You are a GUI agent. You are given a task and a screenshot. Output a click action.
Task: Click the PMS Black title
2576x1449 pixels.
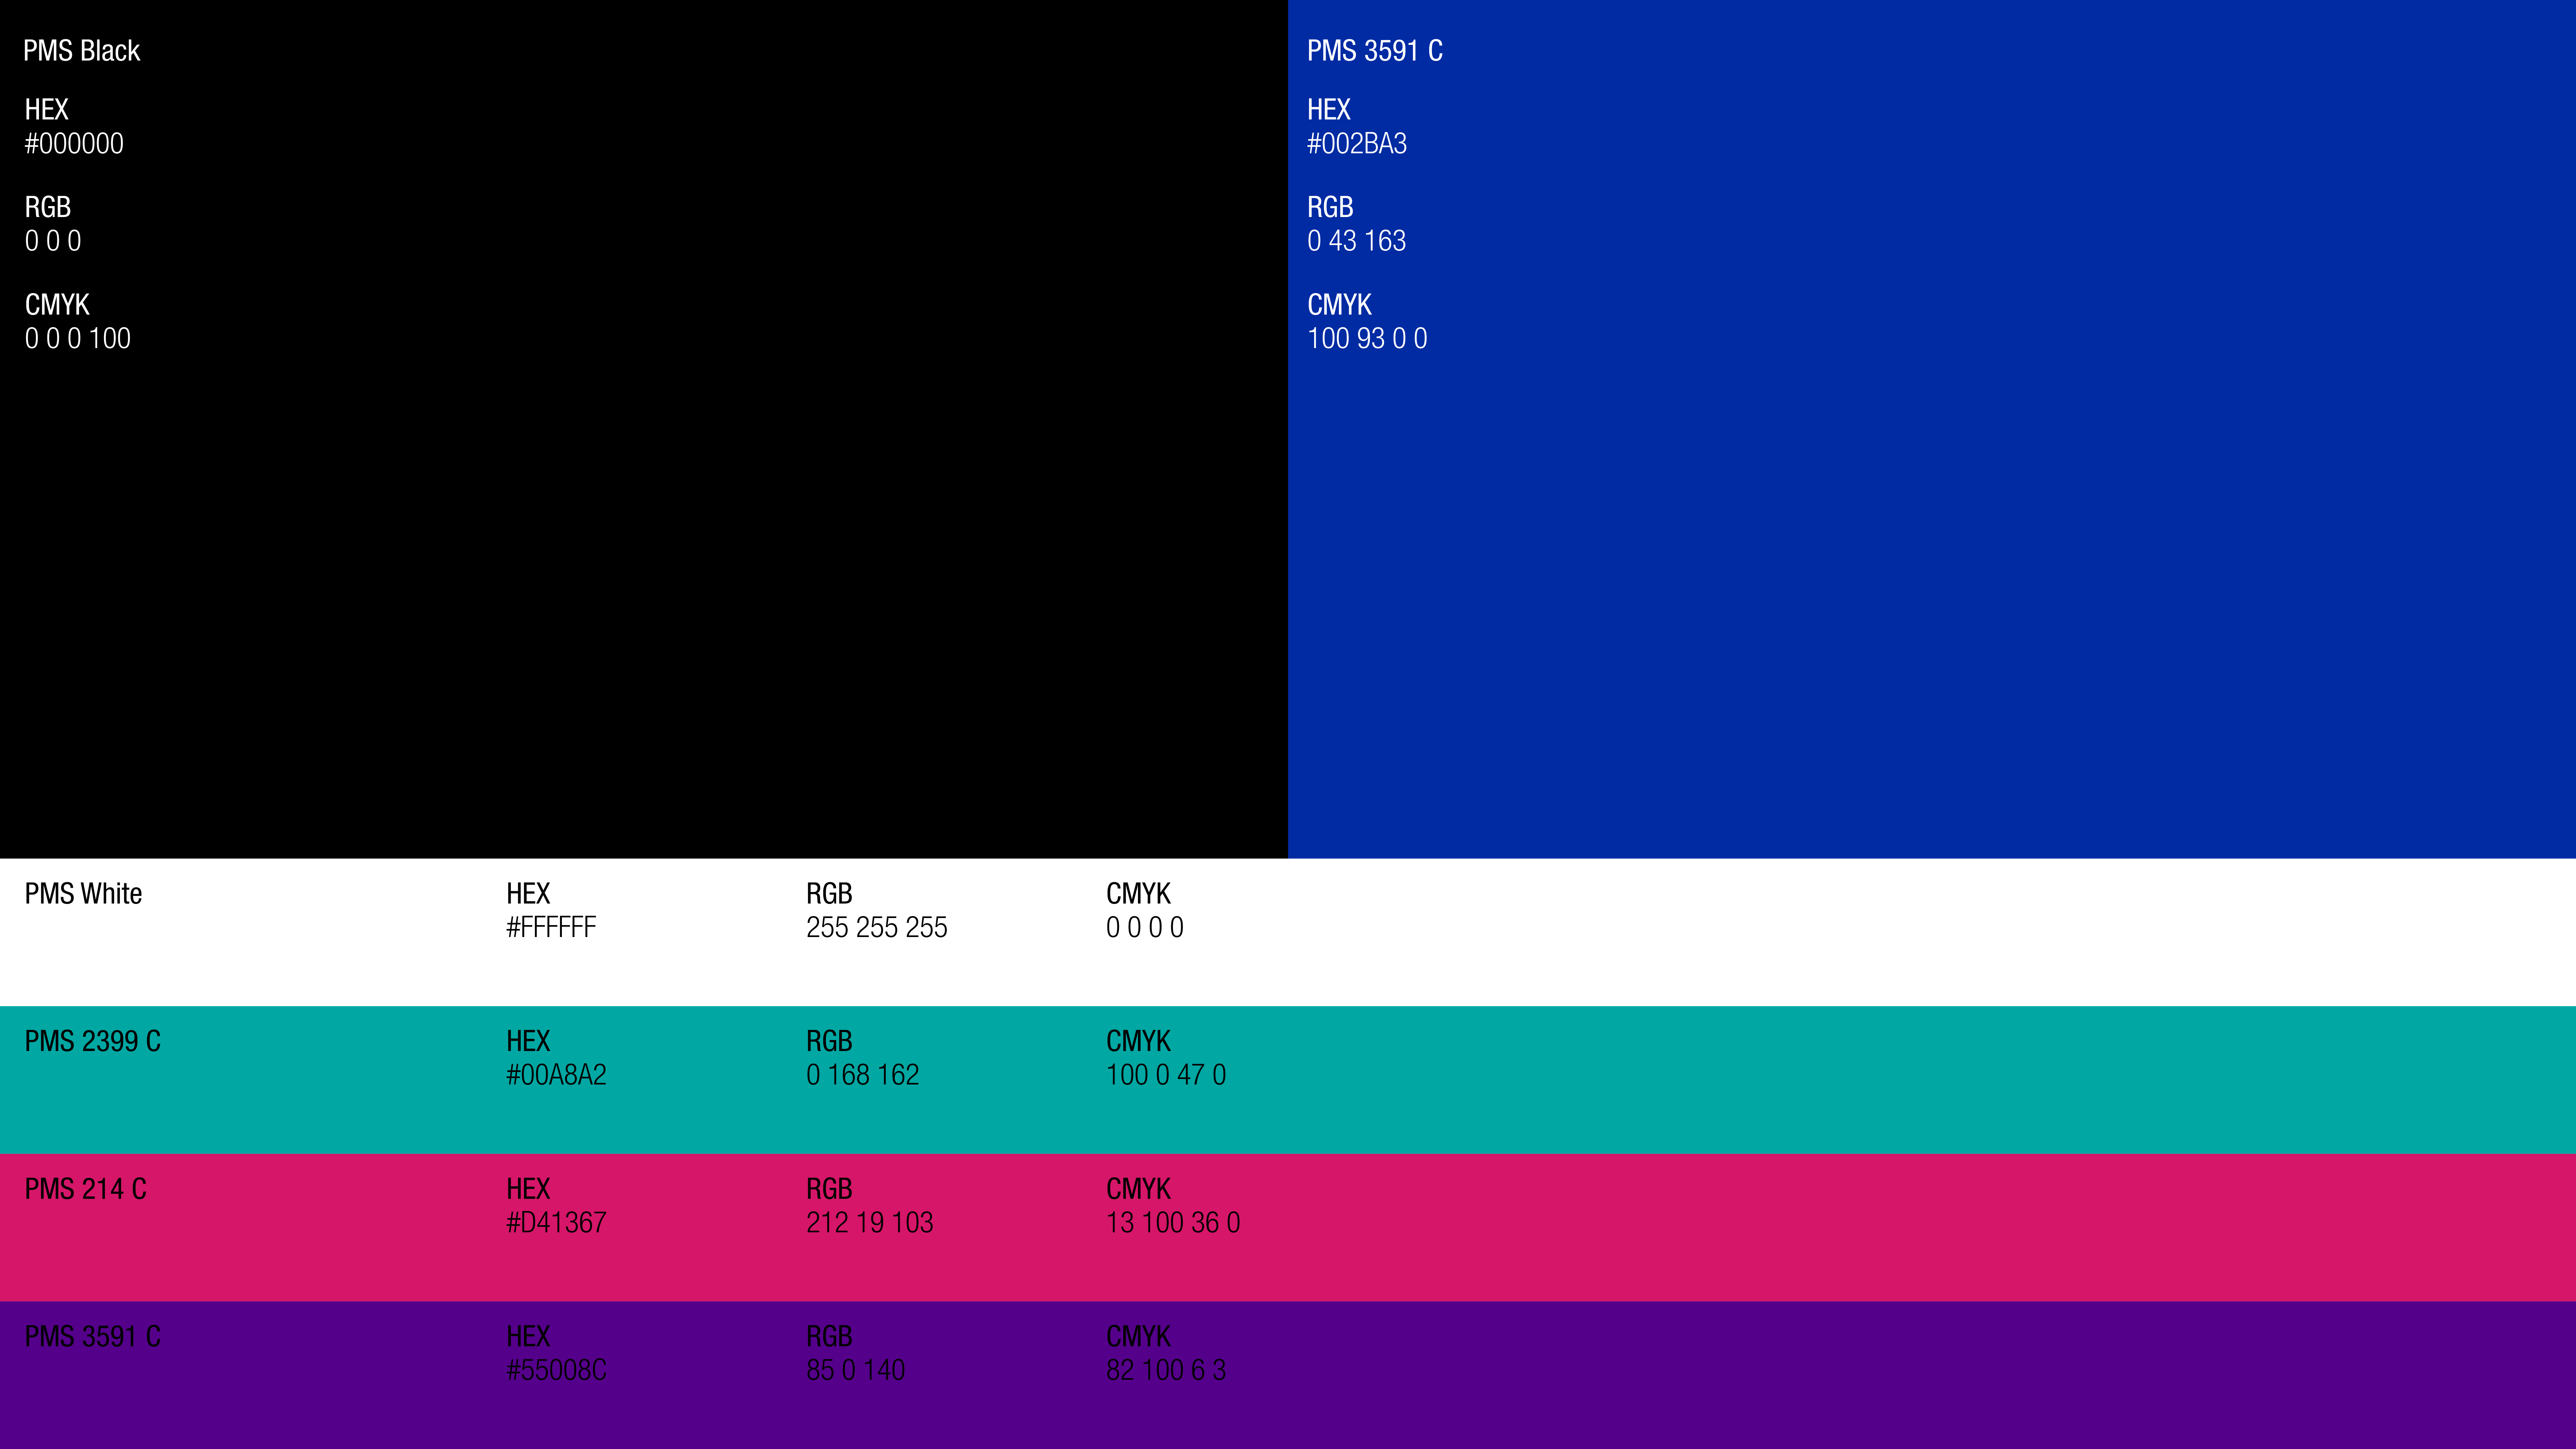coord(82,51)
